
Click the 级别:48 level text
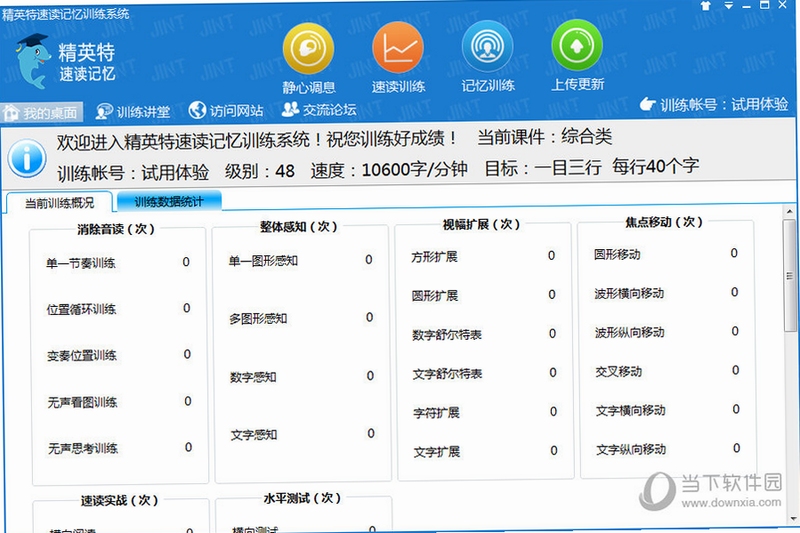[259, 171]
